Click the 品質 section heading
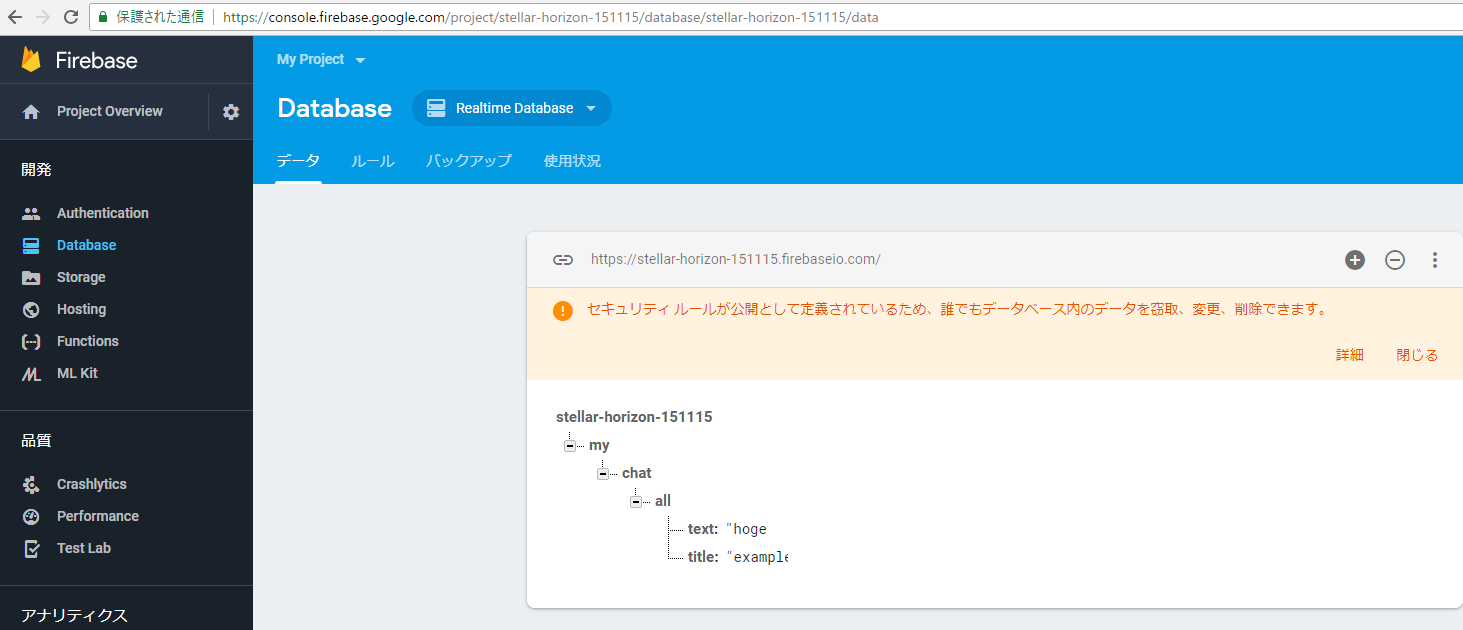This screenshot has width=1463, height=630. point(36,441)
